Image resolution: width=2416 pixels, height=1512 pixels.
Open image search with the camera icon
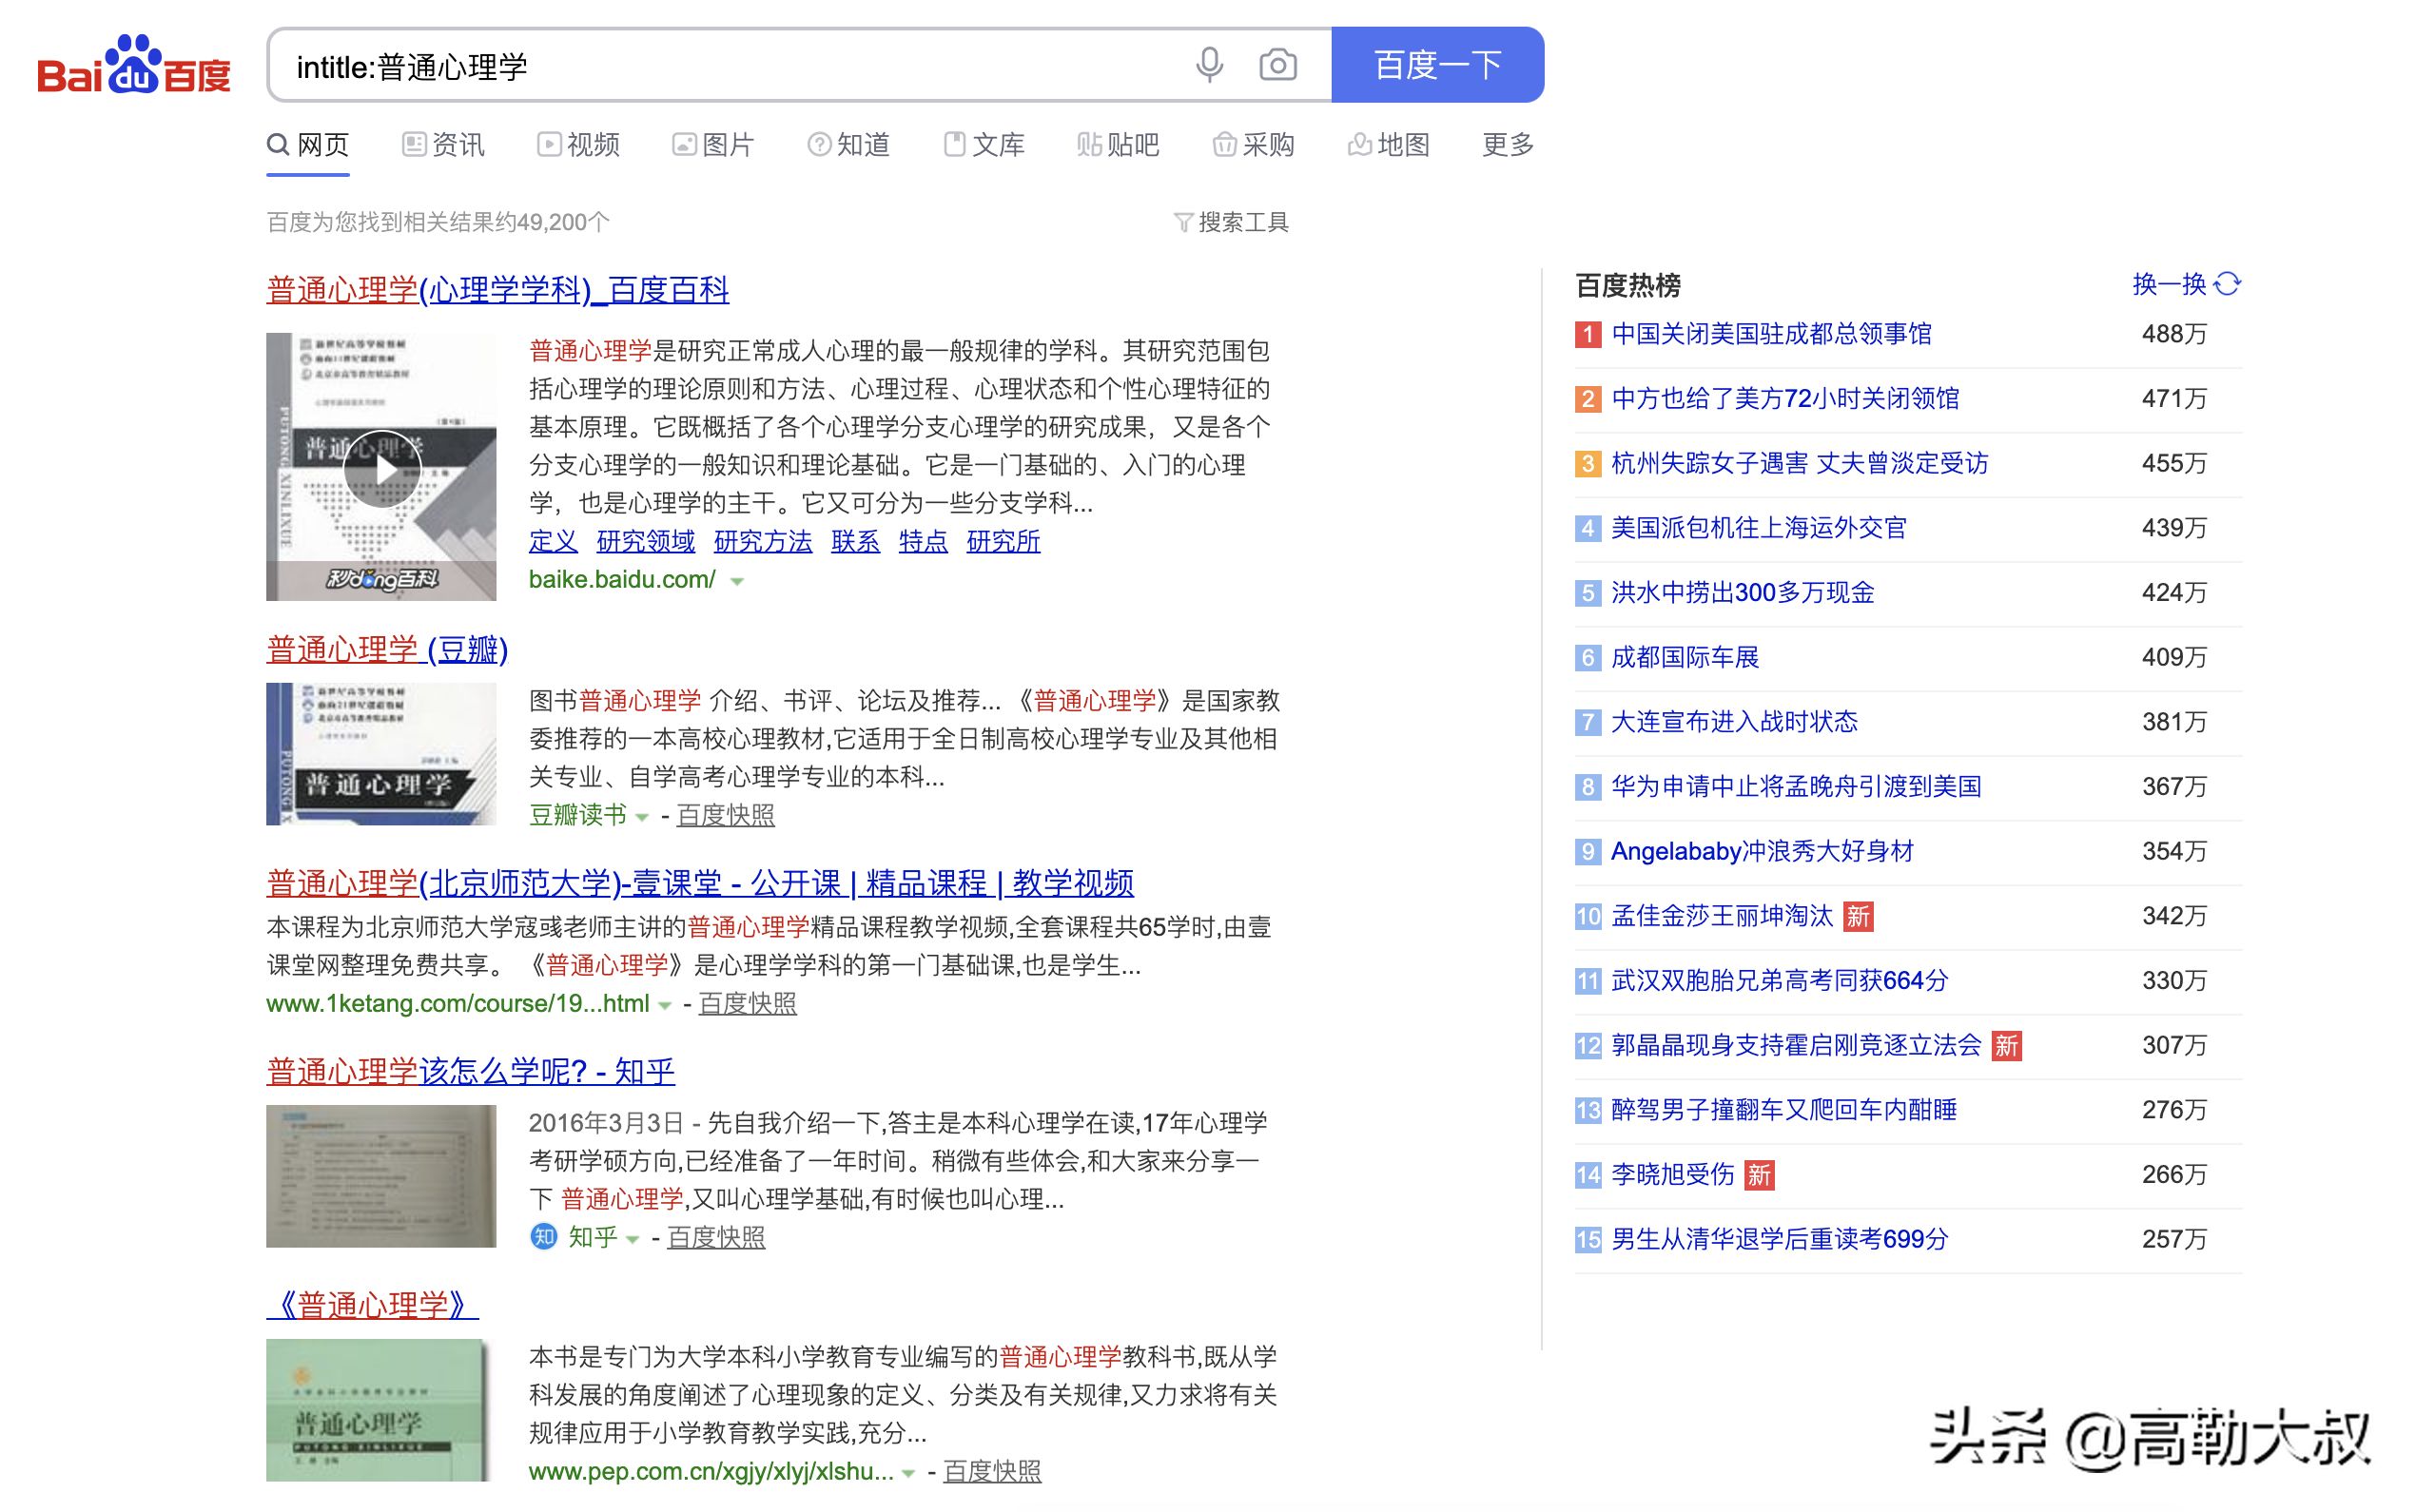pyautogui.click(x=1277, y=65)
